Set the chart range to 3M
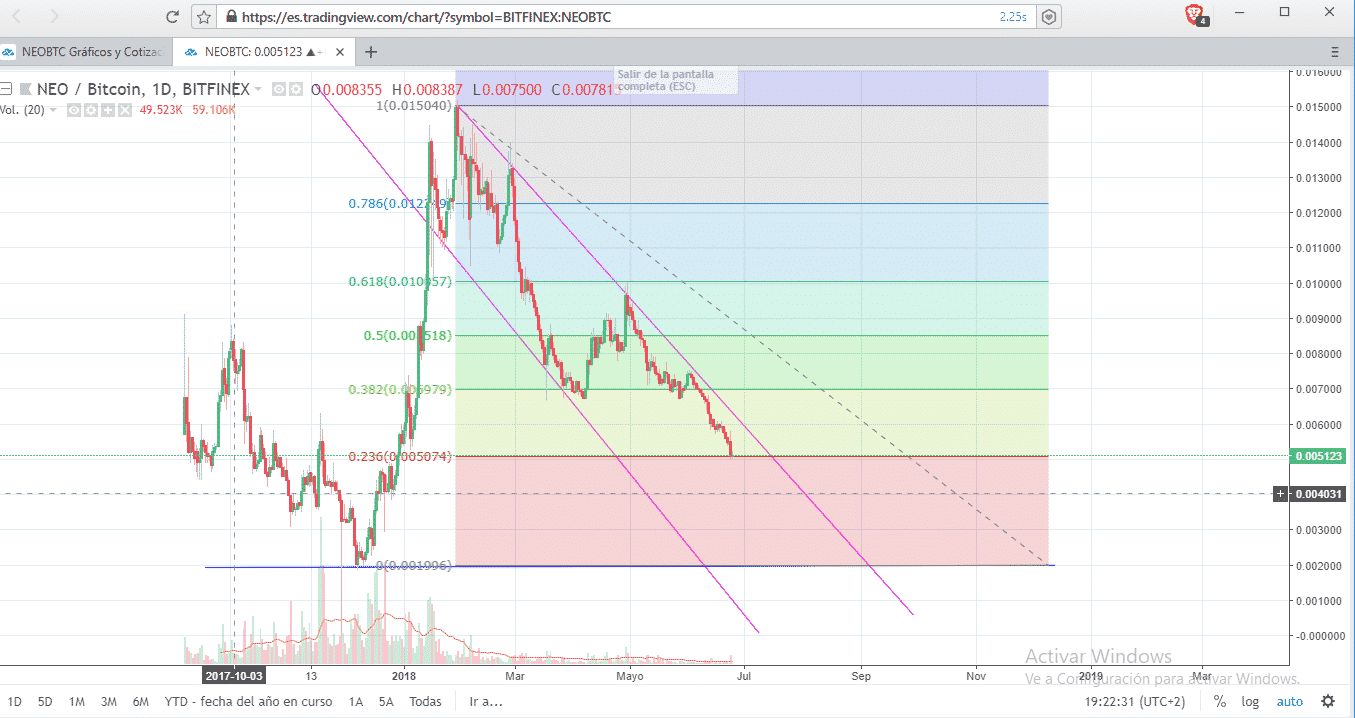The width and height of the screenshot is (1355, 718). click(109, 701)
